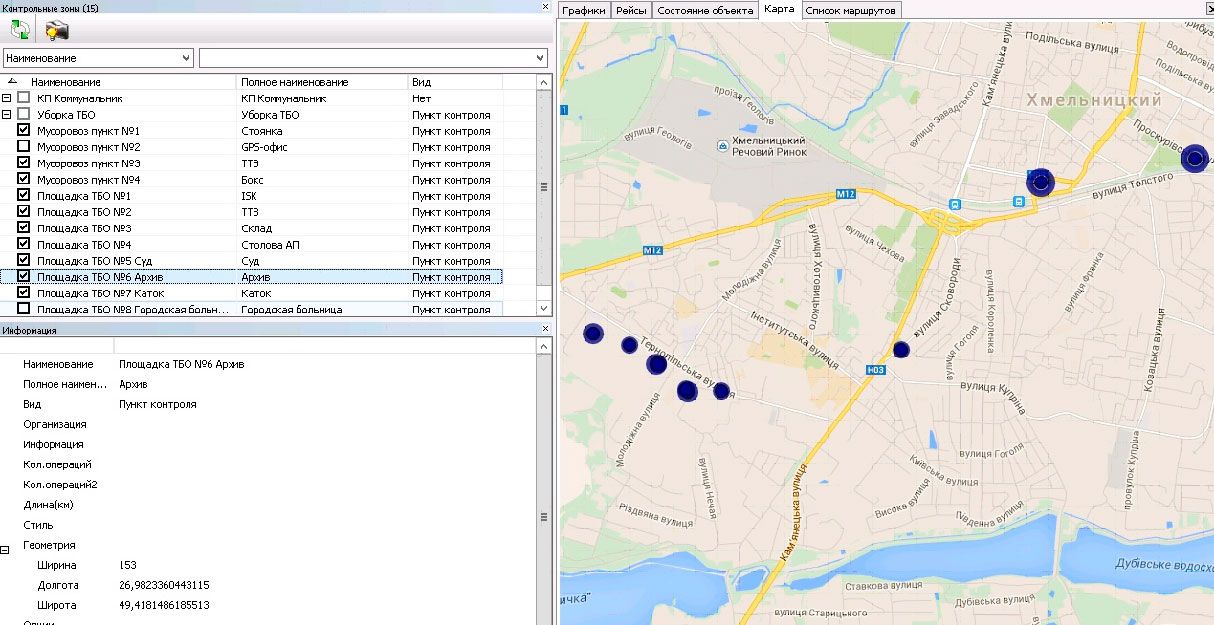
Task: Check Площадка ТБО №8 Городская больница
Action: click(x=24, y=309)
